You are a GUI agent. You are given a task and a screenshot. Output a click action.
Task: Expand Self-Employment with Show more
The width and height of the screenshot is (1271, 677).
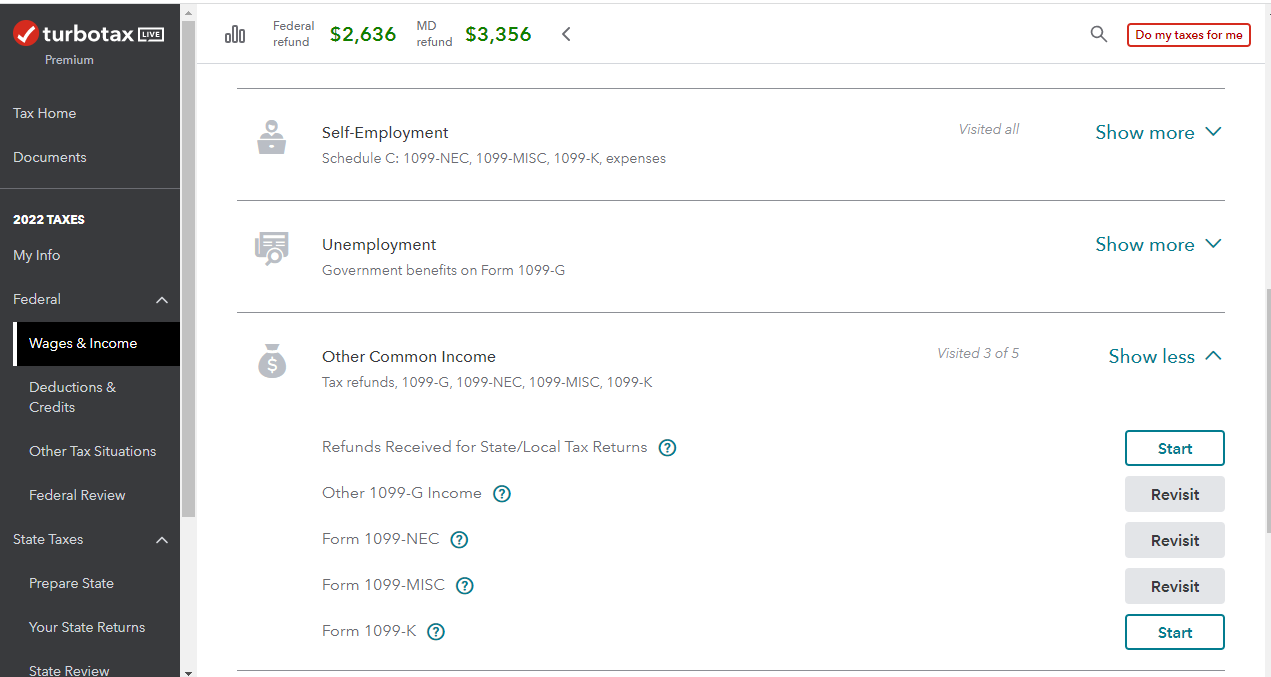[x=1158, y=133]
